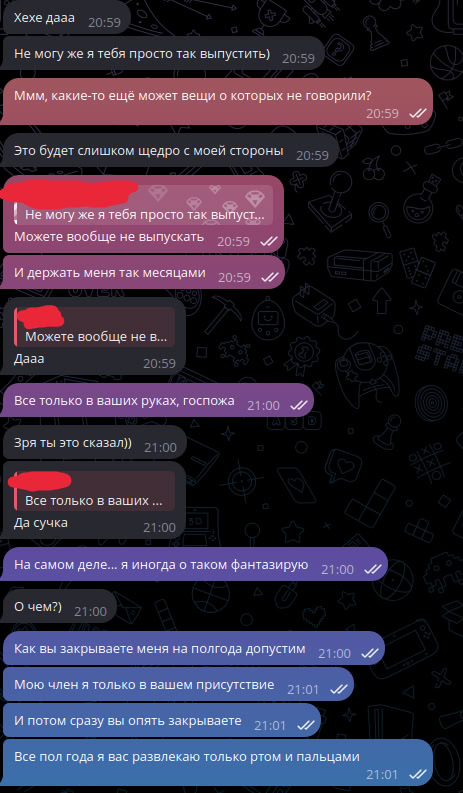
Task: Open quoted reply "Не могу же я тебя просто так выпуст..."
Action: [x=144, y=205]
